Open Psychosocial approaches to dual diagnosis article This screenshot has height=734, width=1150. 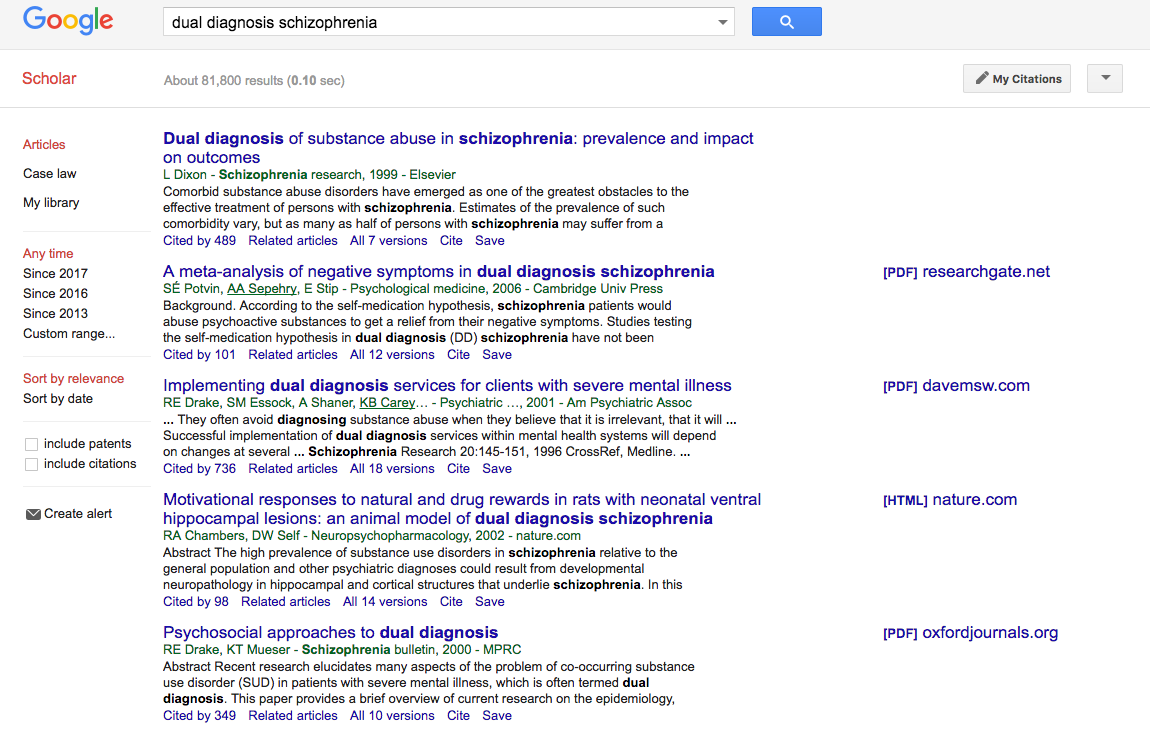[330, 632]
